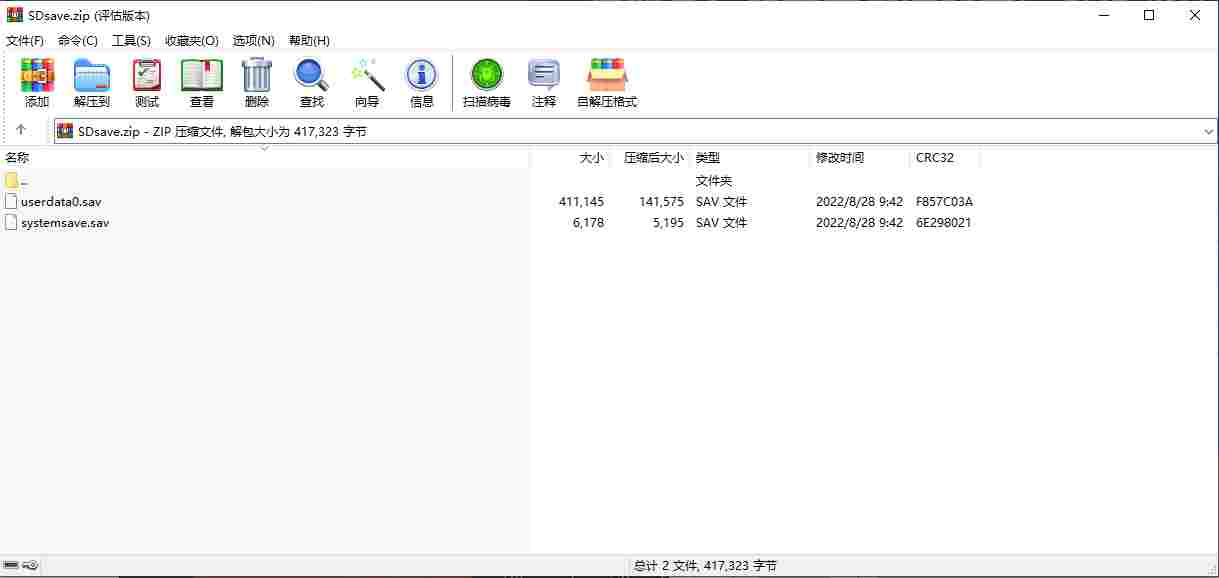Minimize the SDsave.zip window
The image size is (1219, 578).
pos(1103,15)
